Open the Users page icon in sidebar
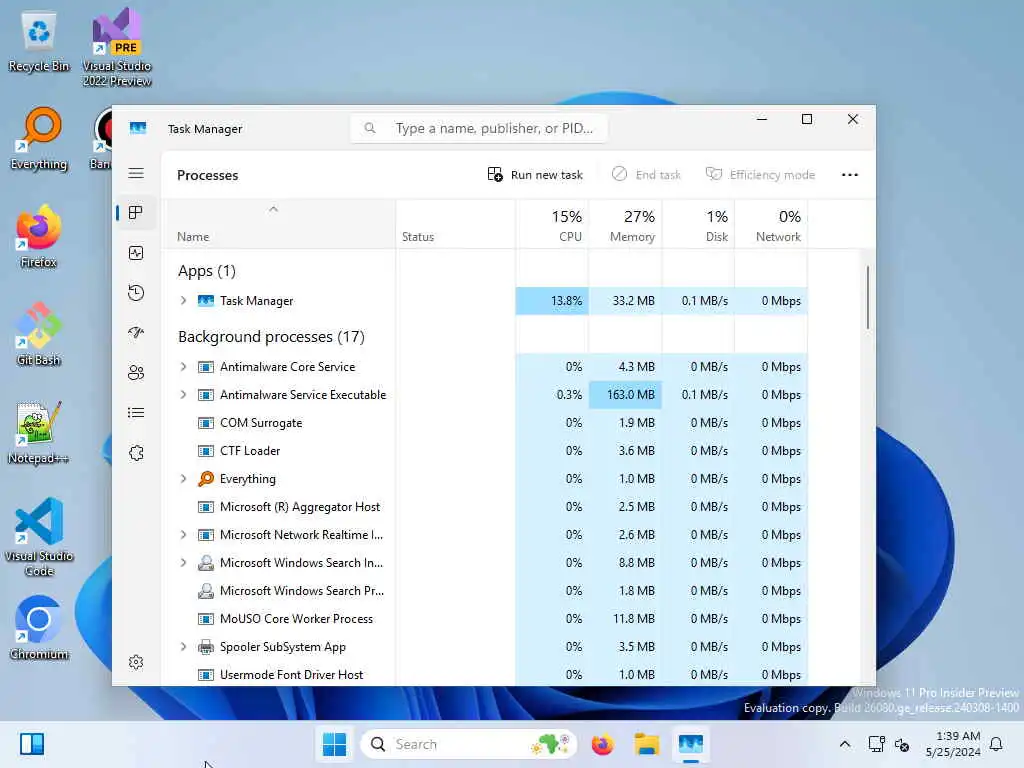This screenshot has width=1024, height=768. (136, 373)
